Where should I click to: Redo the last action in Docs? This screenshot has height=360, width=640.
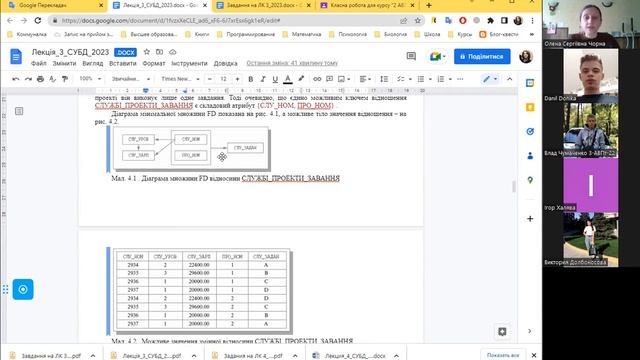click(28, 79)
